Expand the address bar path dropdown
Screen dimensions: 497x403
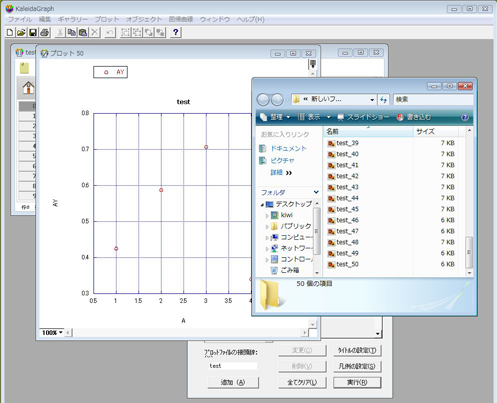point(372,100)
